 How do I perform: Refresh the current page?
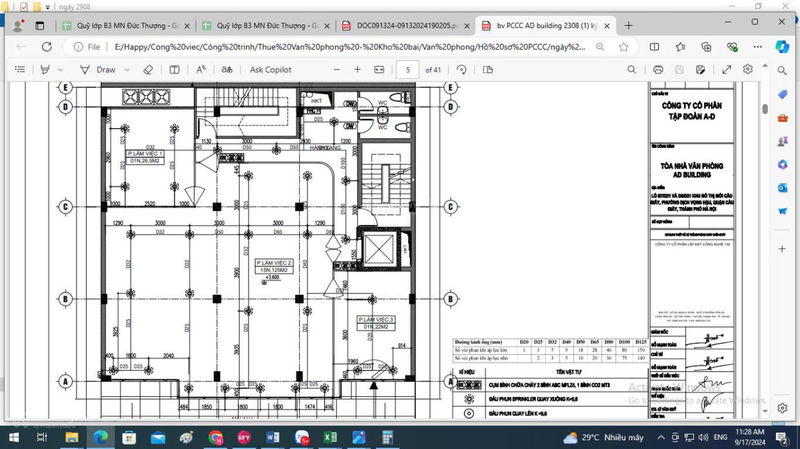[47, 46]
